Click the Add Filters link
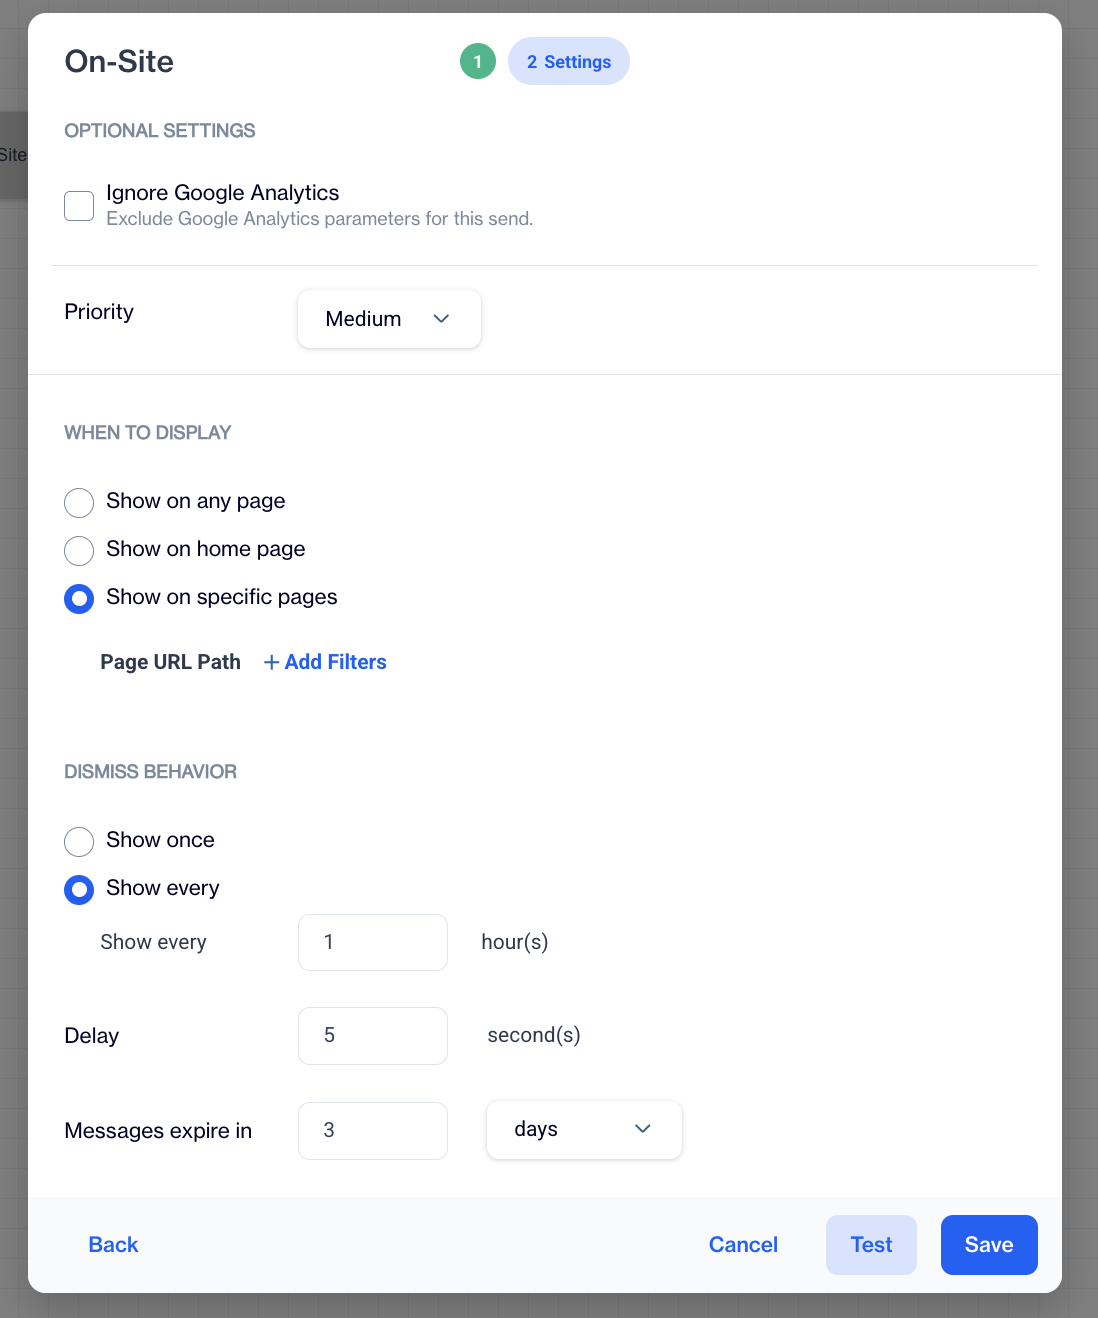Viewport: 1098px width, 1318px height. [x=335, y=662]
